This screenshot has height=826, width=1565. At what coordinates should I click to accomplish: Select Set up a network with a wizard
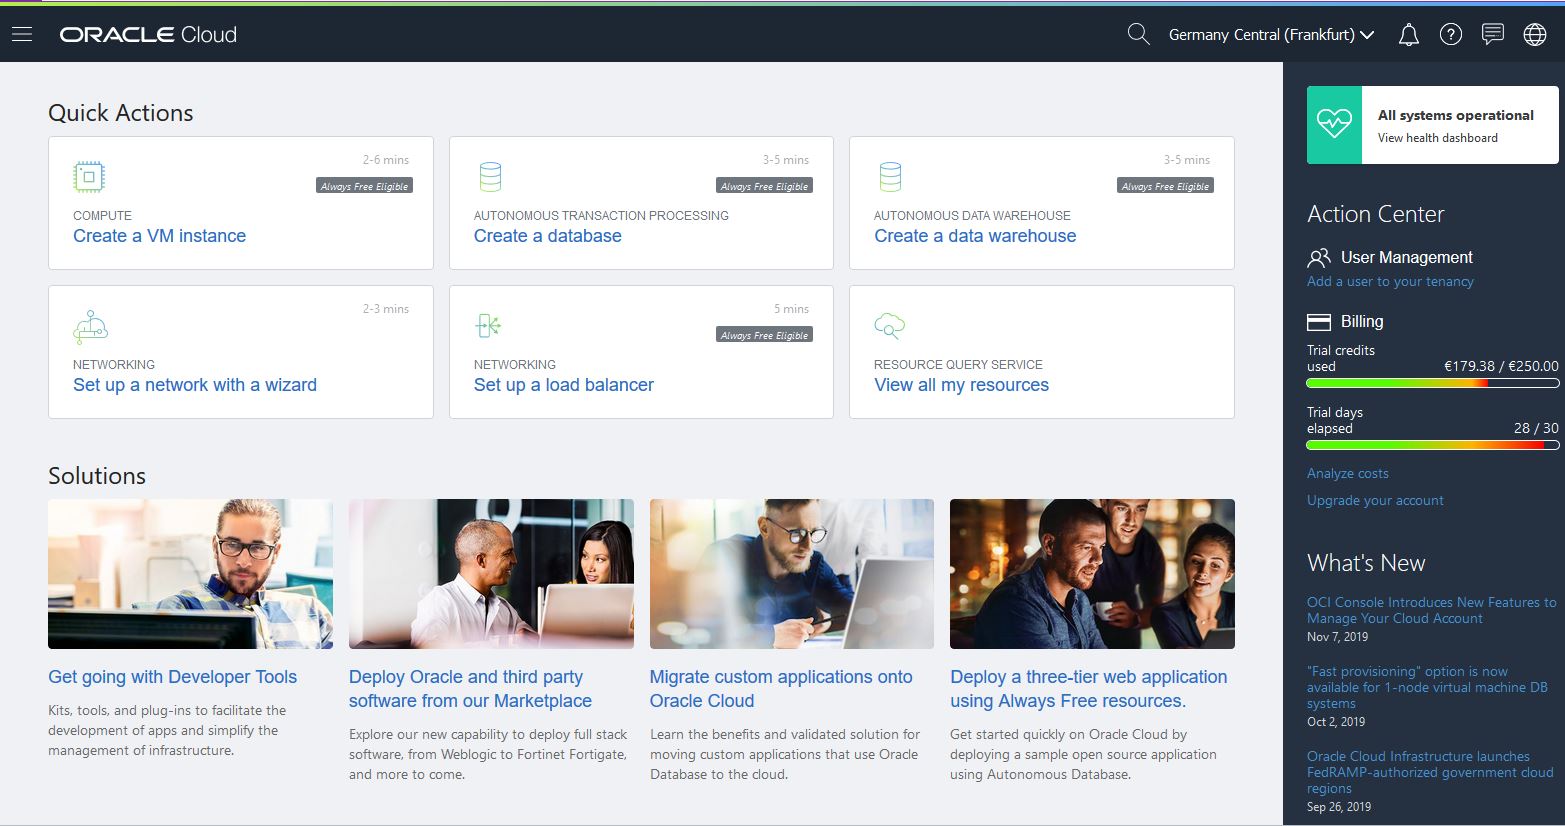click(x=194, y=385)
